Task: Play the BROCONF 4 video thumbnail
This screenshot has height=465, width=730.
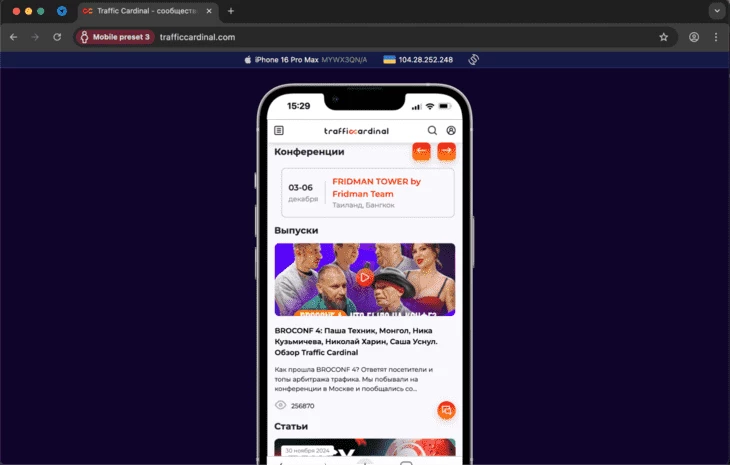Action: [x=365, y=278]
